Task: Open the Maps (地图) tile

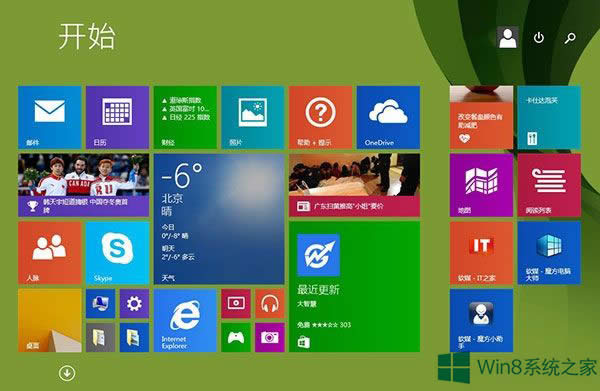Action: pyautogui.click(x=481, y=185)
